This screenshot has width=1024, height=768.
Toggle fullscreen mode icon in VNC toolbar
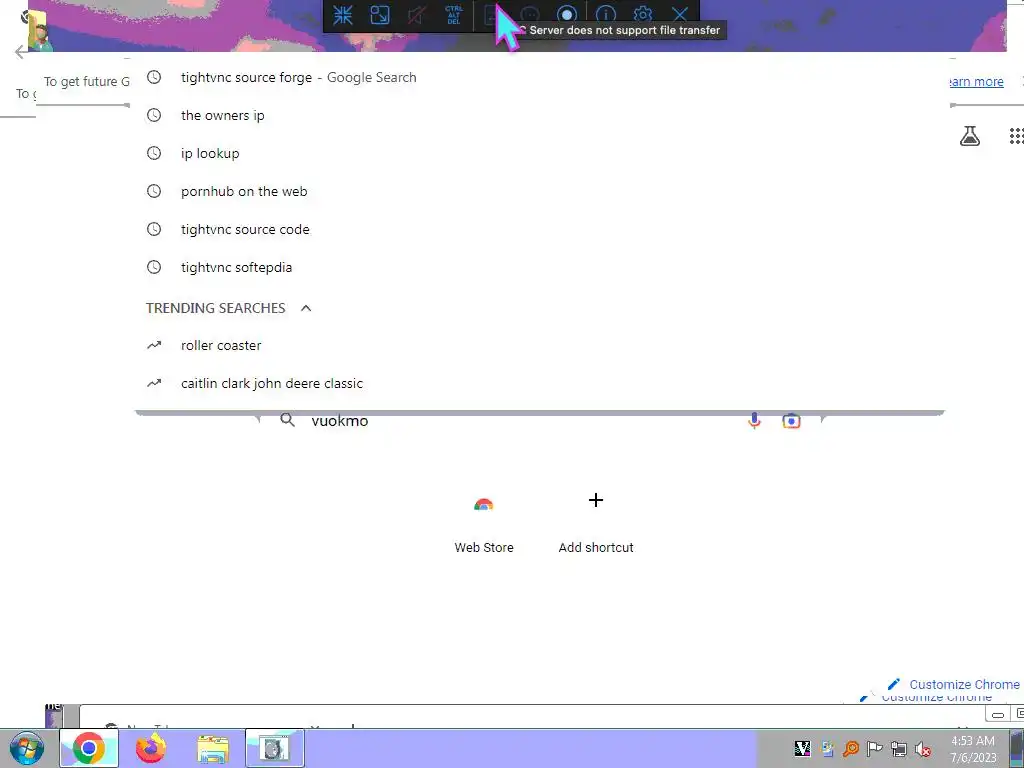coord(379,15)
